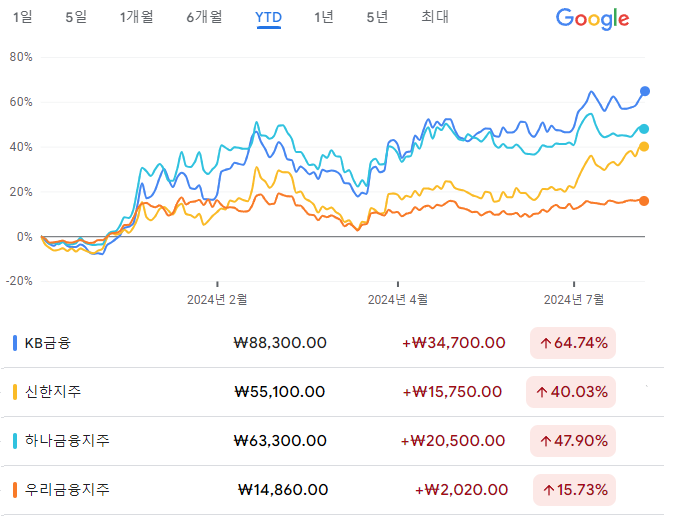Click the Google logo
The height and width of the screenshot is (522, 678).
(592, 19)
